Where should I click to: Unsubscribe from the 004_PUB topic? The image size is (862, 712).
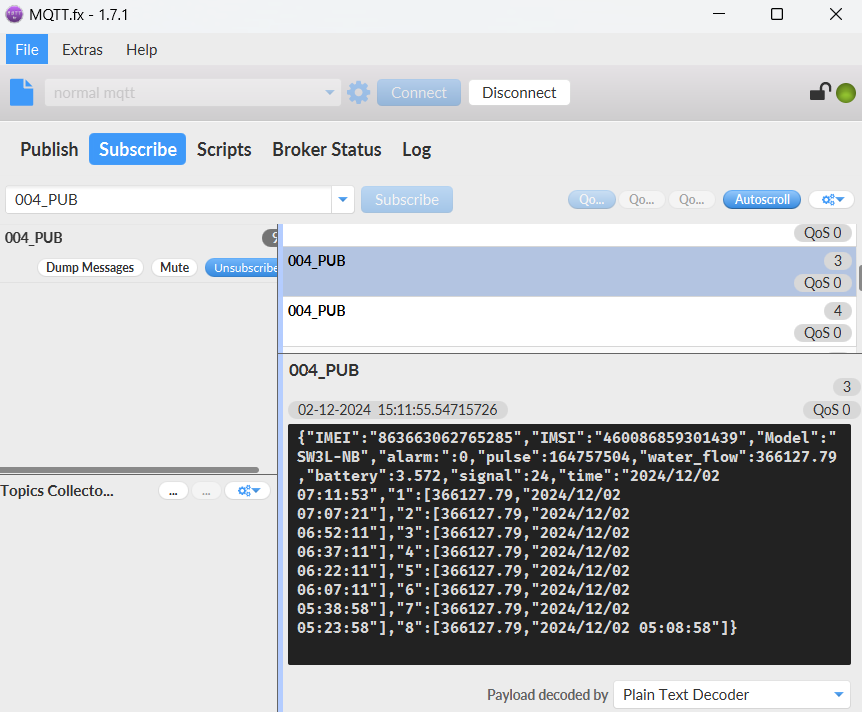click(x=242, y=268)
